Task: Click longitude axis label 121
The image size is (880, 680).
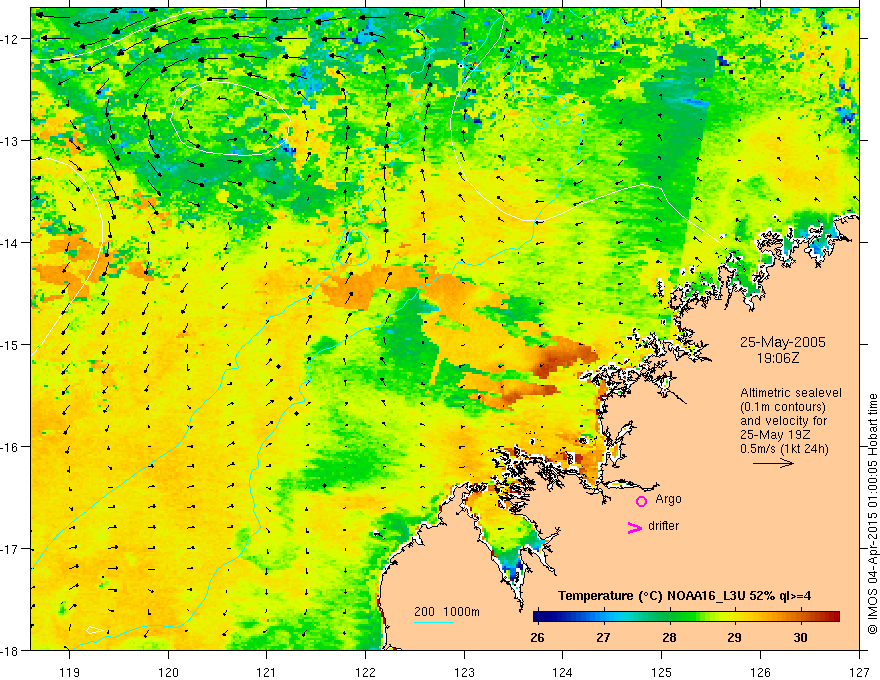Action: tap(267, 672)
